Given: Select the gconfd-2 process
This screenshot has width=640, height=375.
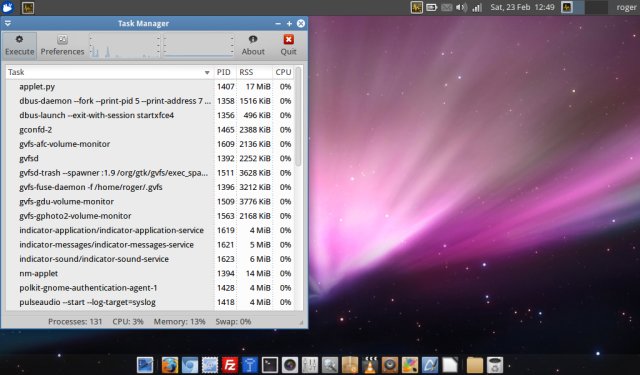Looking at the screenshot, I should pos(150,129).
